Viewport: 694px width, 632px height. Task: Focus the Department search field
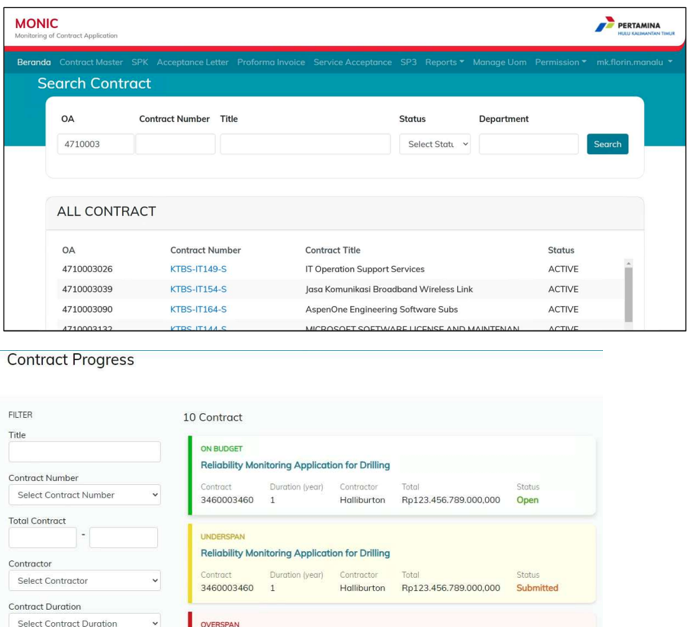(528, 144)
